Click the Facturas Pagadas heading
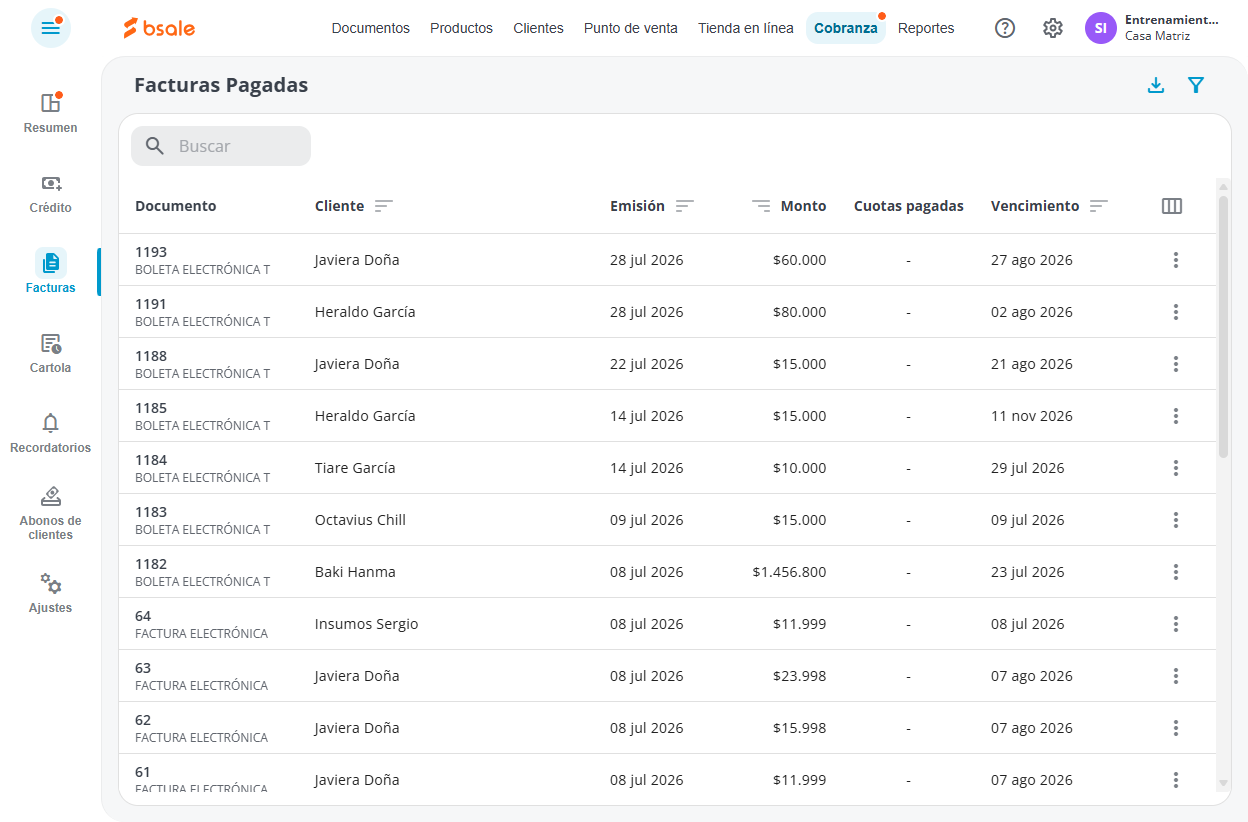 pyautogui.click(x=221, y=85)
